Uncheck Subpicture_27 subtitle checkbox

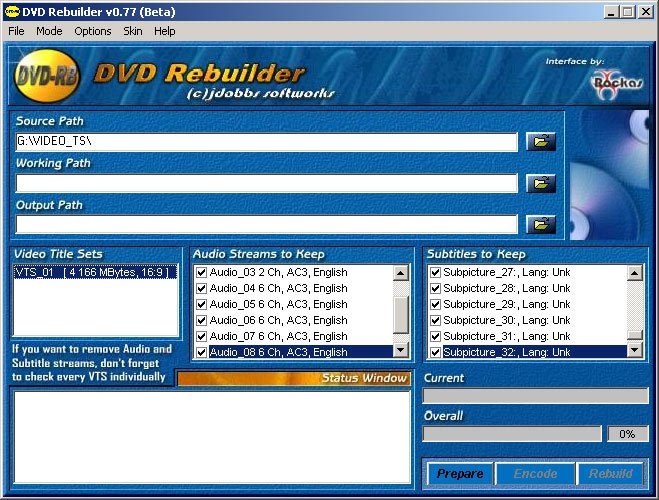pos(435,272)
